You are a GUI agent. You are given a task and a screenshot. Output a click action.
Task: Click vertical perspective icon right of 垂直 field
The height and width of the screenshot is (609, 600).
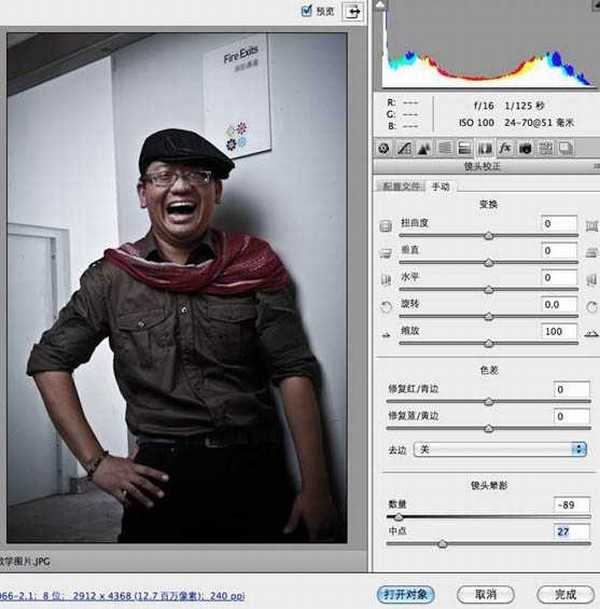[x=592, y=253]
